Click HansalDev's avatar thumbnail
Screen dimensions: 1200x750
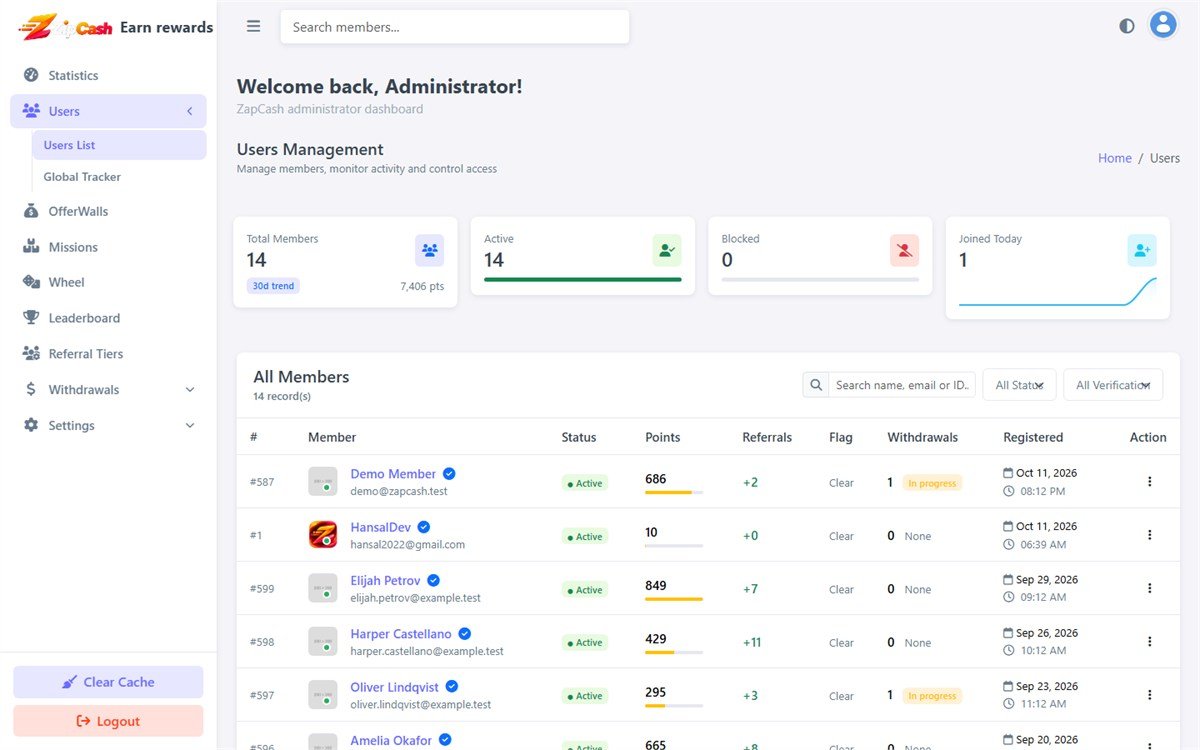pos(322,535)
